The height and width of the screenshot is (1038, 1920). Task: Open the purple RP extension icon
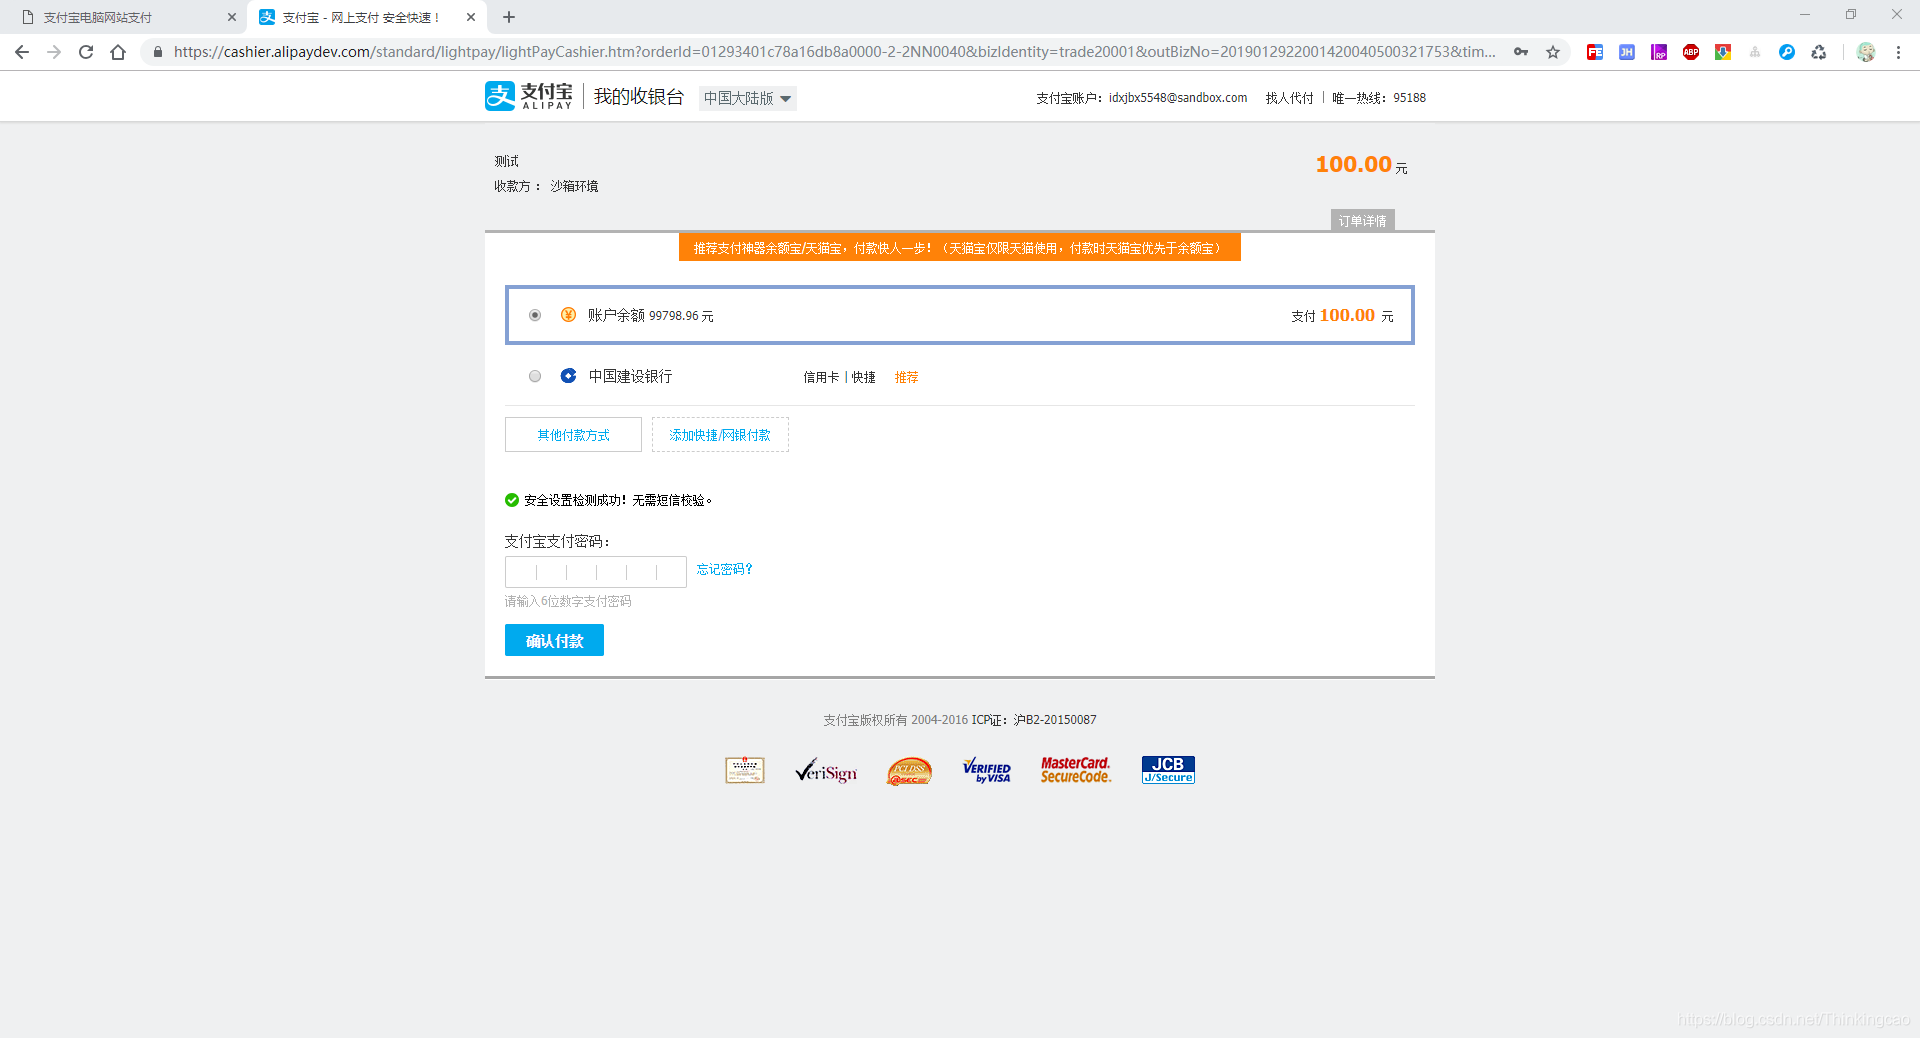pyautogui.click(x=1659, y=52)
